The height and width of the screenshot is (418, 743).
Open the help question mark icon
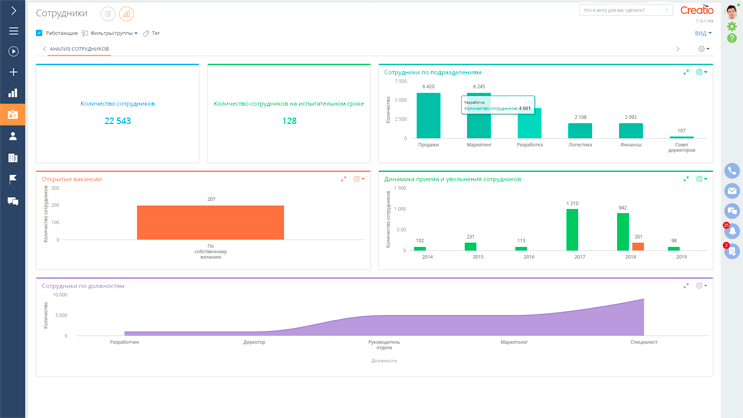point(732,38)
